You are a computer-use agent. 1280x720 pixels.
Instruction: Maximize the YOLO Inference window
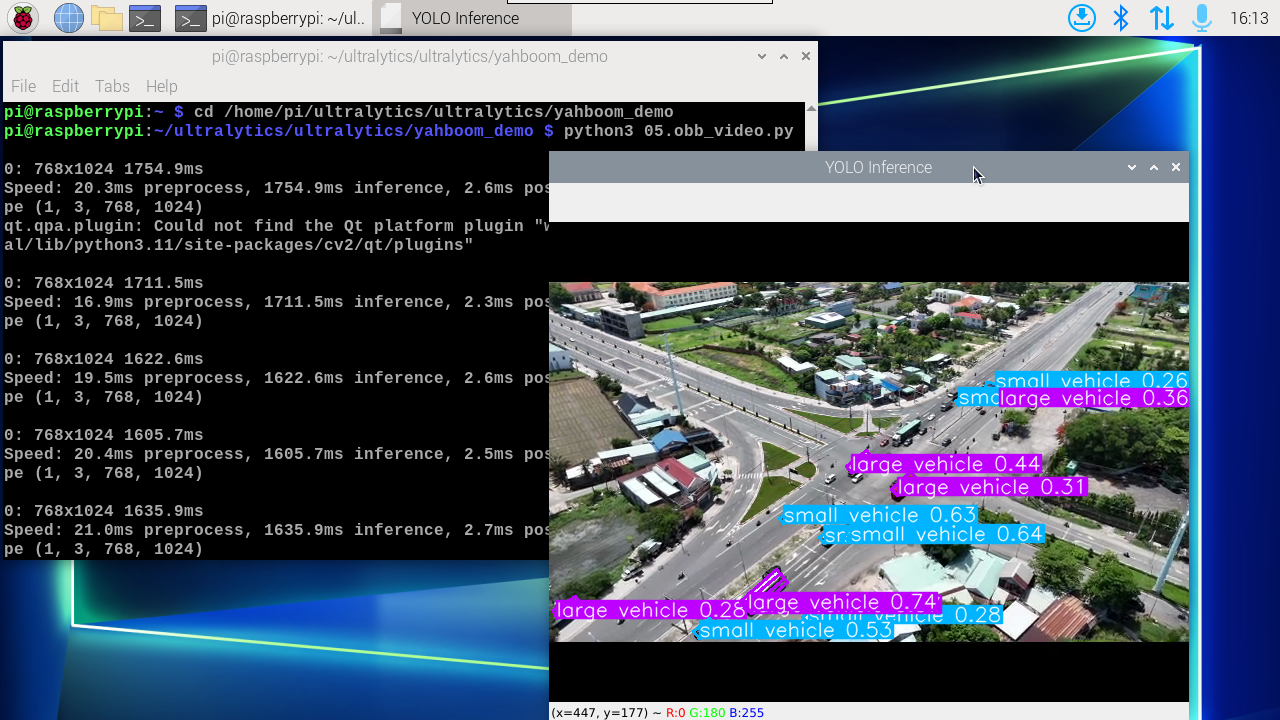[1154, 167]
